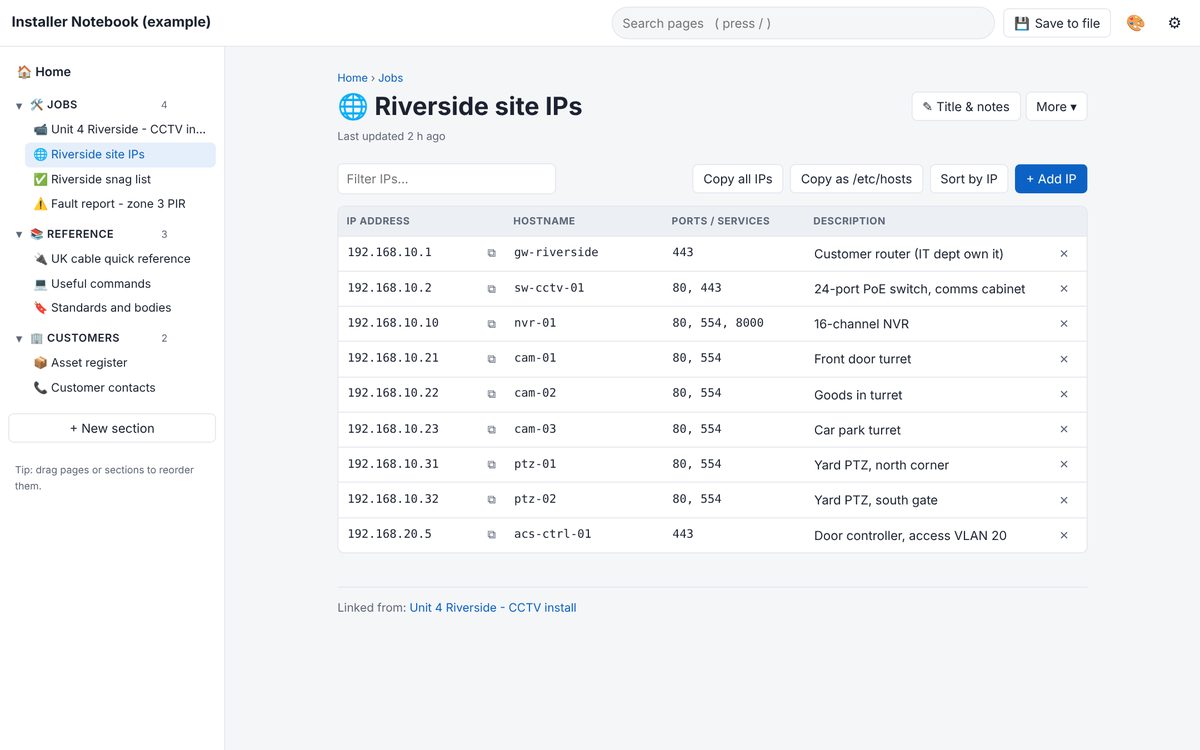Viewport: 1200px width, 750px height.
Task: Open the More dropdown menu
Action: pyautogui.click(x=1056, y=107)
